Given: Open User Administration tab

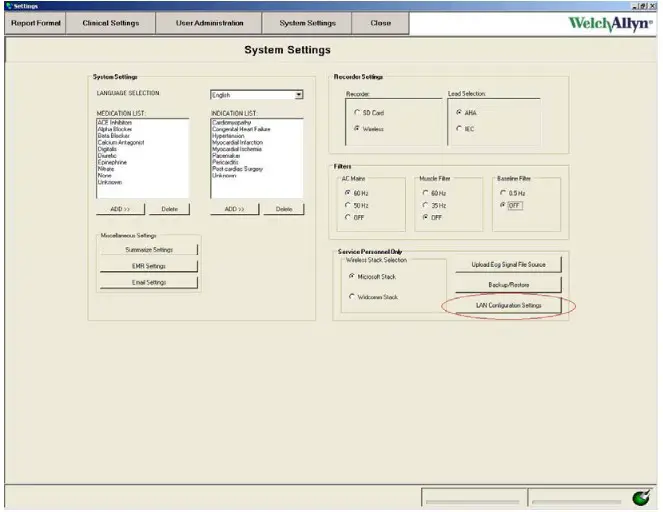Looking at the screenshot, I should click(x=209, y=23).
